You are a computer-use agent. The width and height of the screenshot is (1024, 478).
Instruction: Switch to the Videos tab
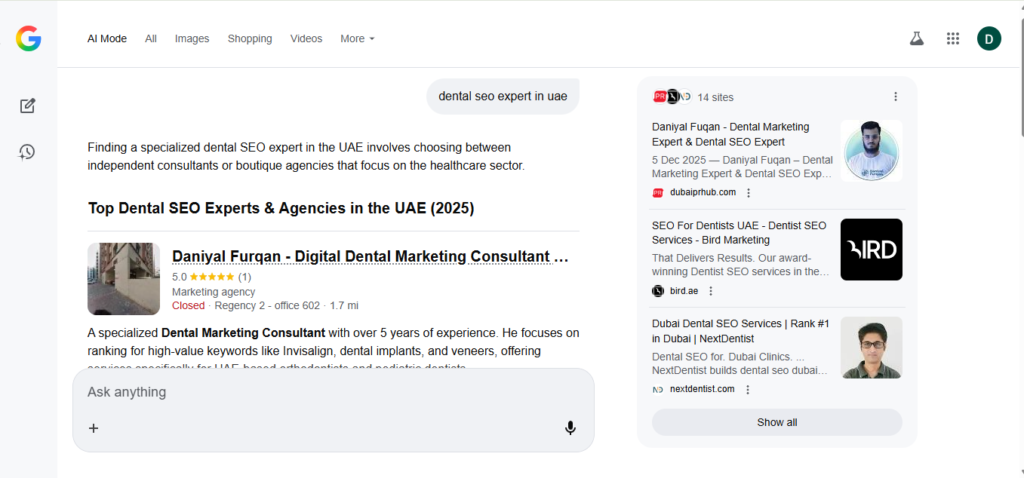(306, 39)
